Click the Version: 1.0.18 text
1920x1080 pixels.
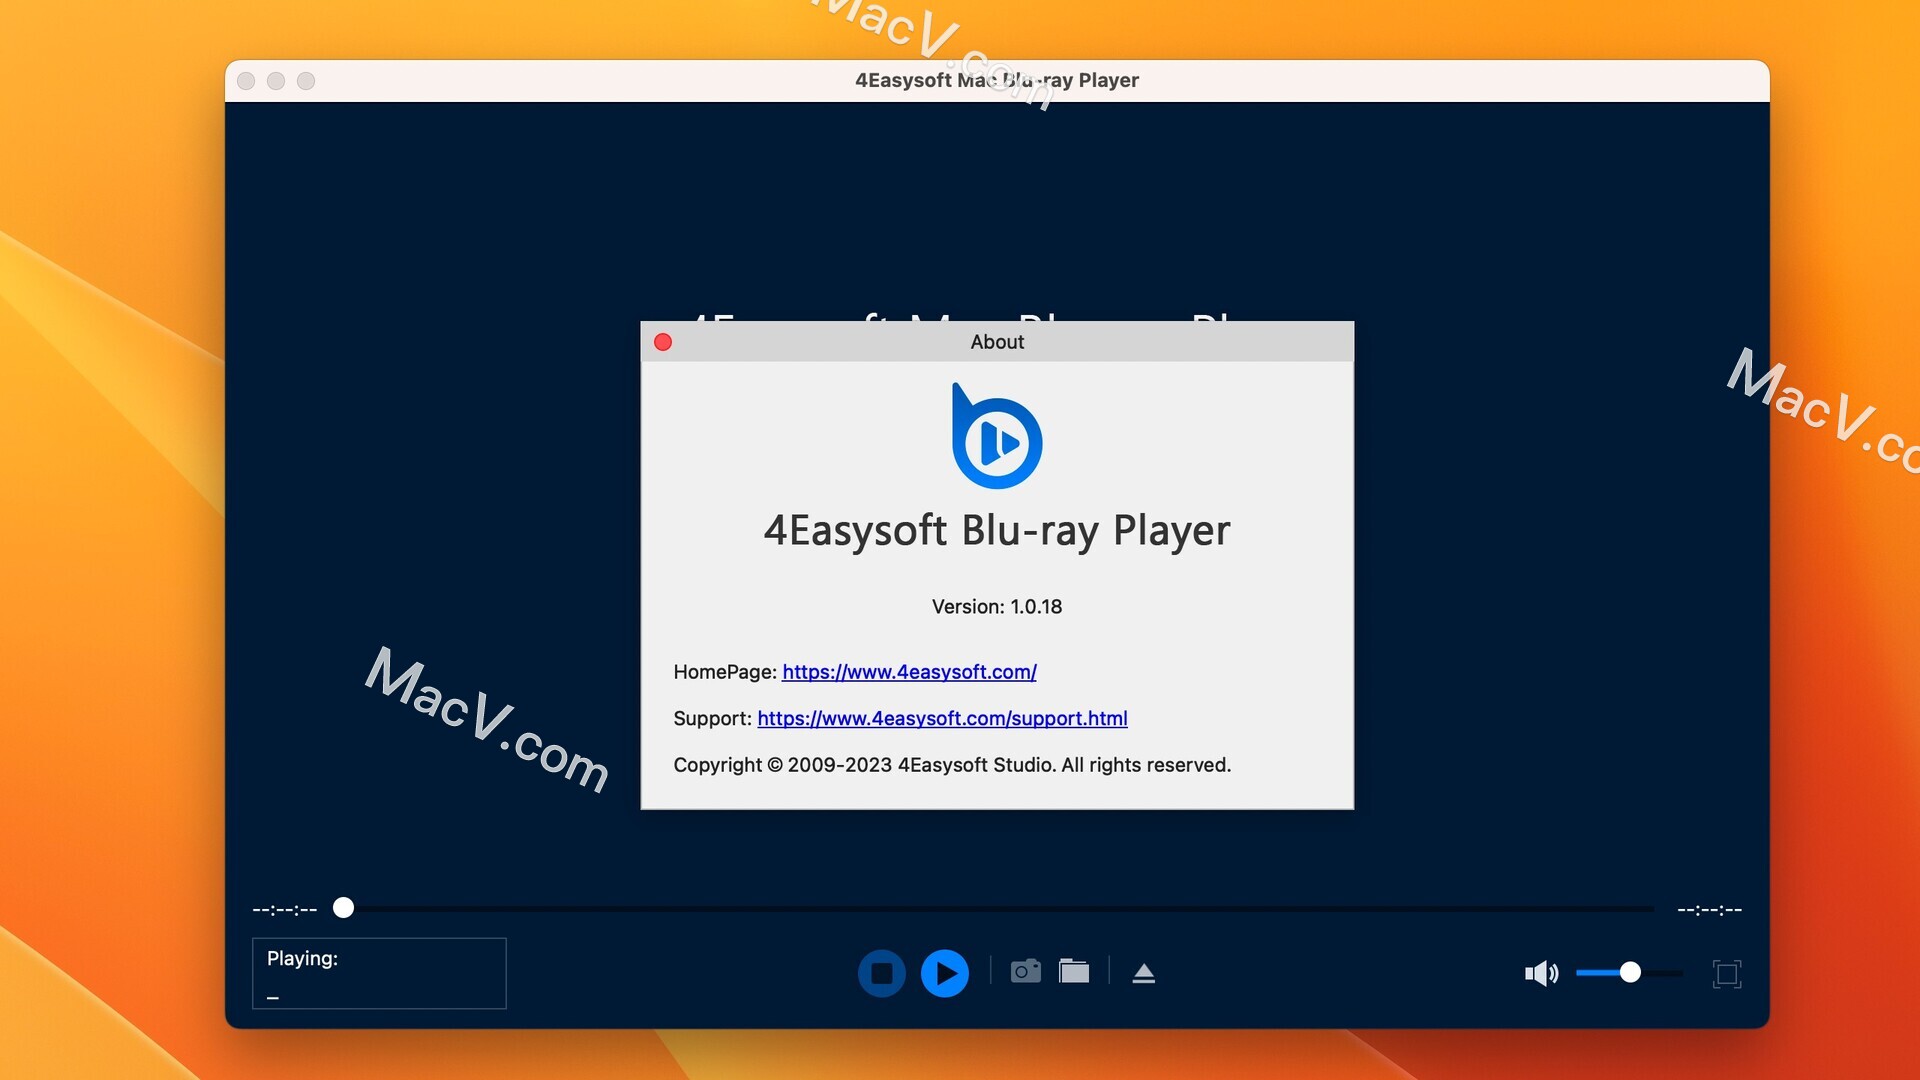tap(997, 606)
